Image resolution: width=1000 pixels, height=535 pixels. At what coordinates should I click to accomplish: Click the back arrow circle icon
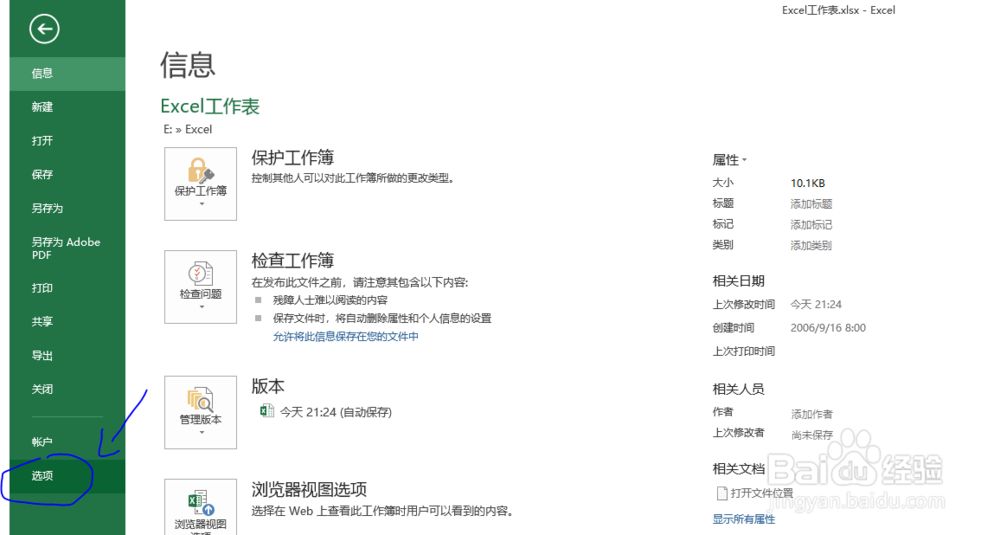pos(44,29)
